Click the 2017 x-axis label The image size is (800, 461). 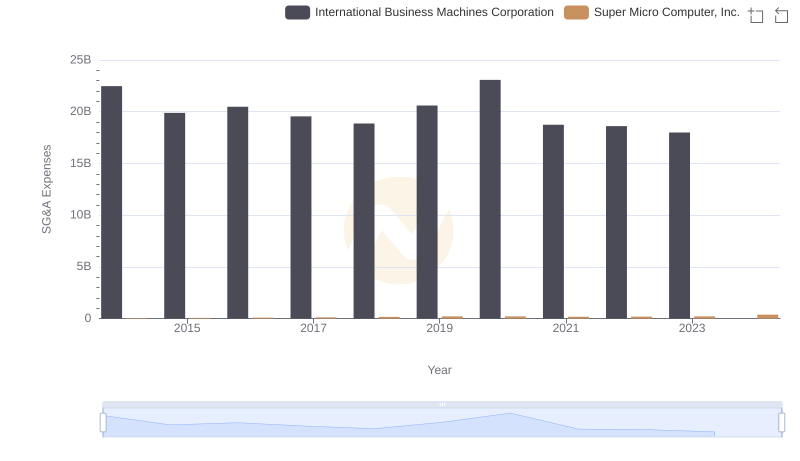(x=313, y=328)
